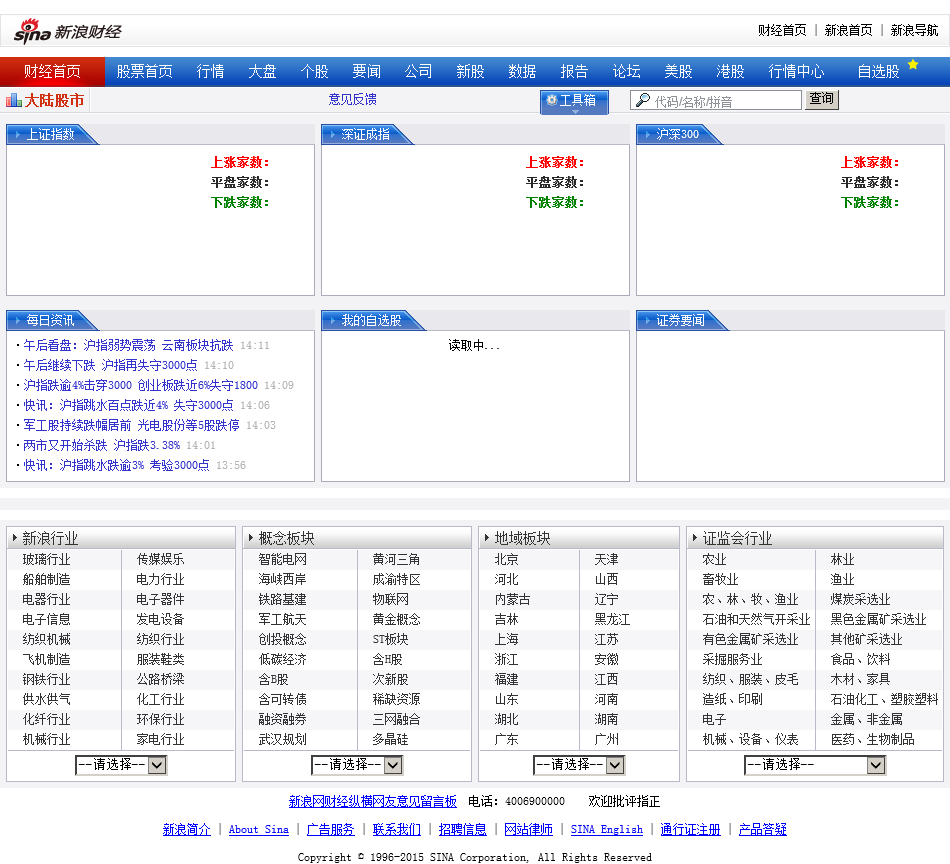Select 煤炭采选业 industry
The height and width of the screenshot is (864, 950).
tap(860, 599)
